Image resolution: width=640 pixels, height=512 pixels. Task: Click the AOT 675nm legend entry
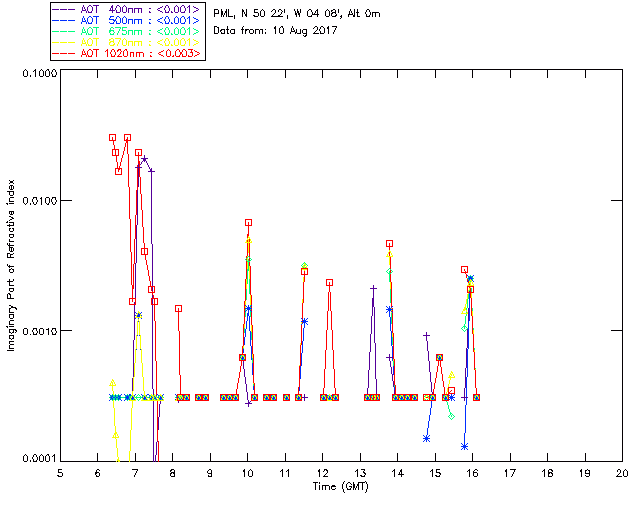(126, 31)
